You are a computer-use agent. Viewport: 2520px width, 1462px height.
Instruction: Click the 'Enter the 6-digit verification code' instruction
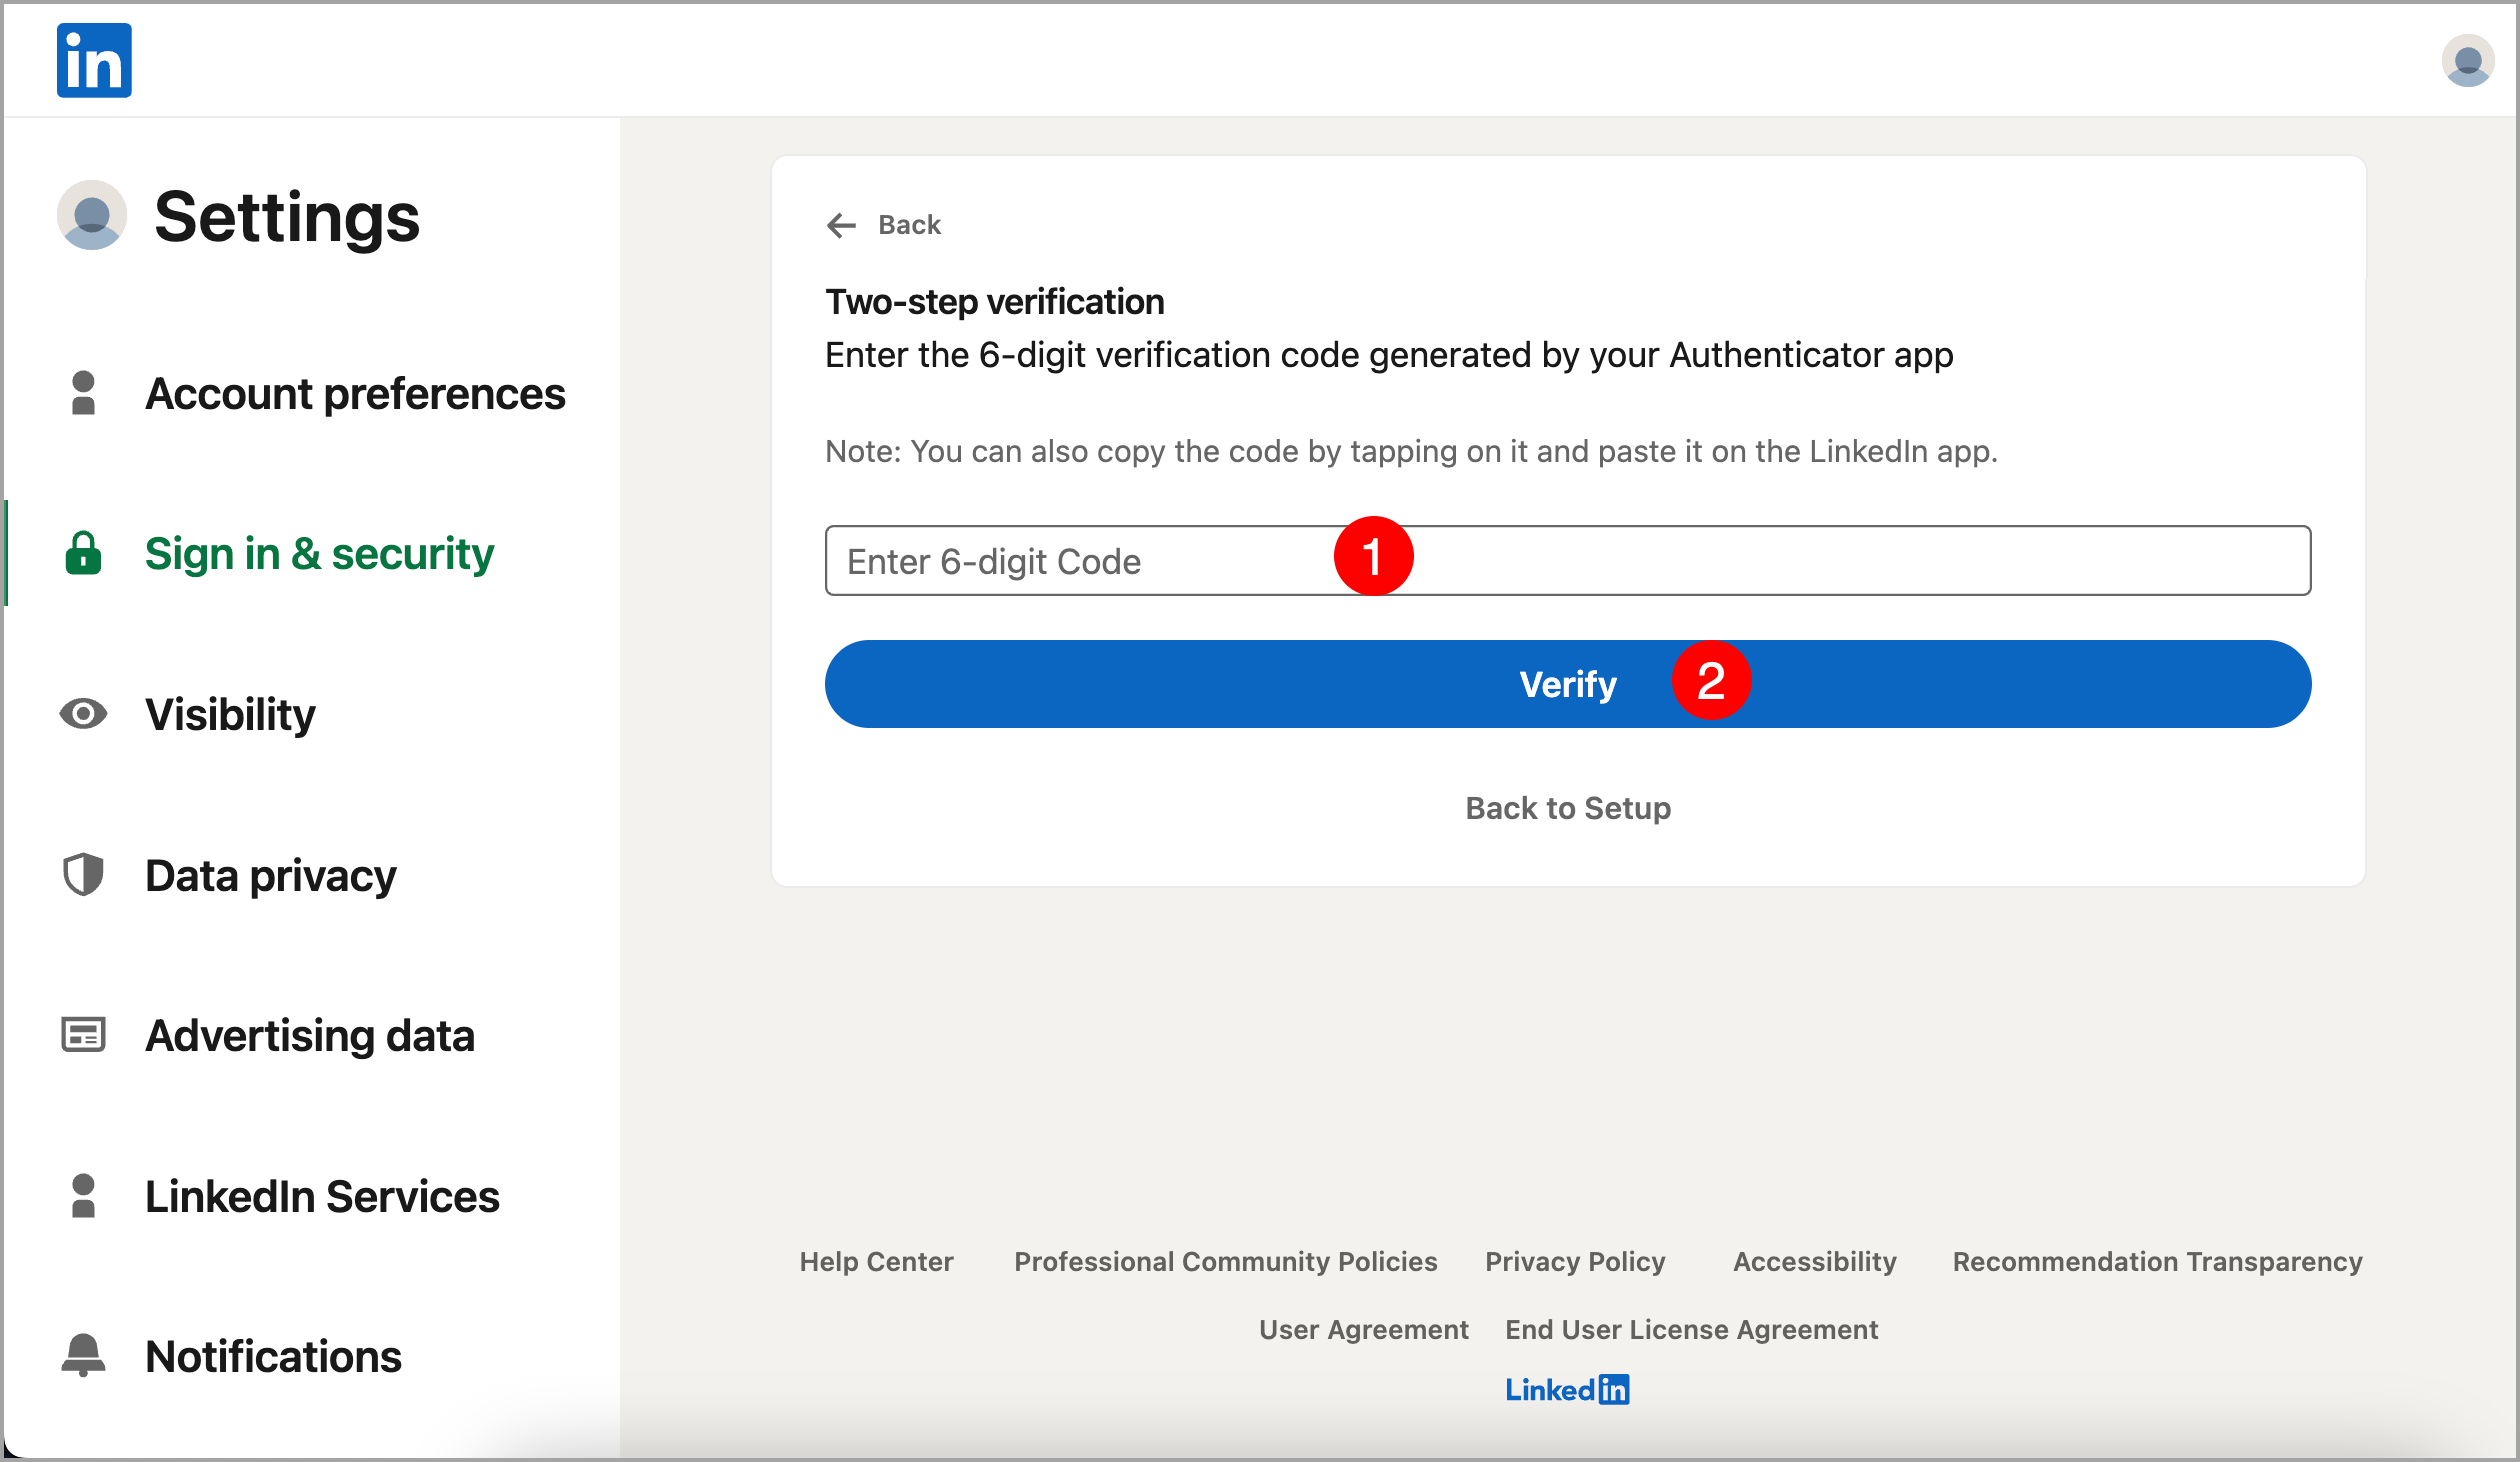tap(1389, 356)
